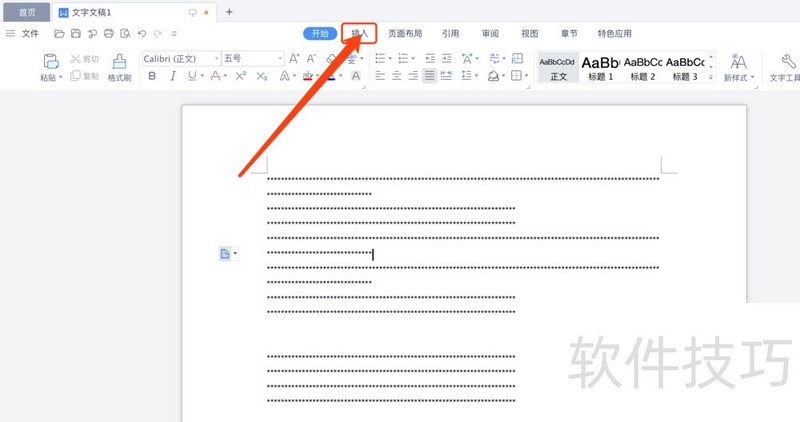This screenshot has height=422, width=800.
Task: Click the open folder icon in quick toolbar
Action: 59,34
